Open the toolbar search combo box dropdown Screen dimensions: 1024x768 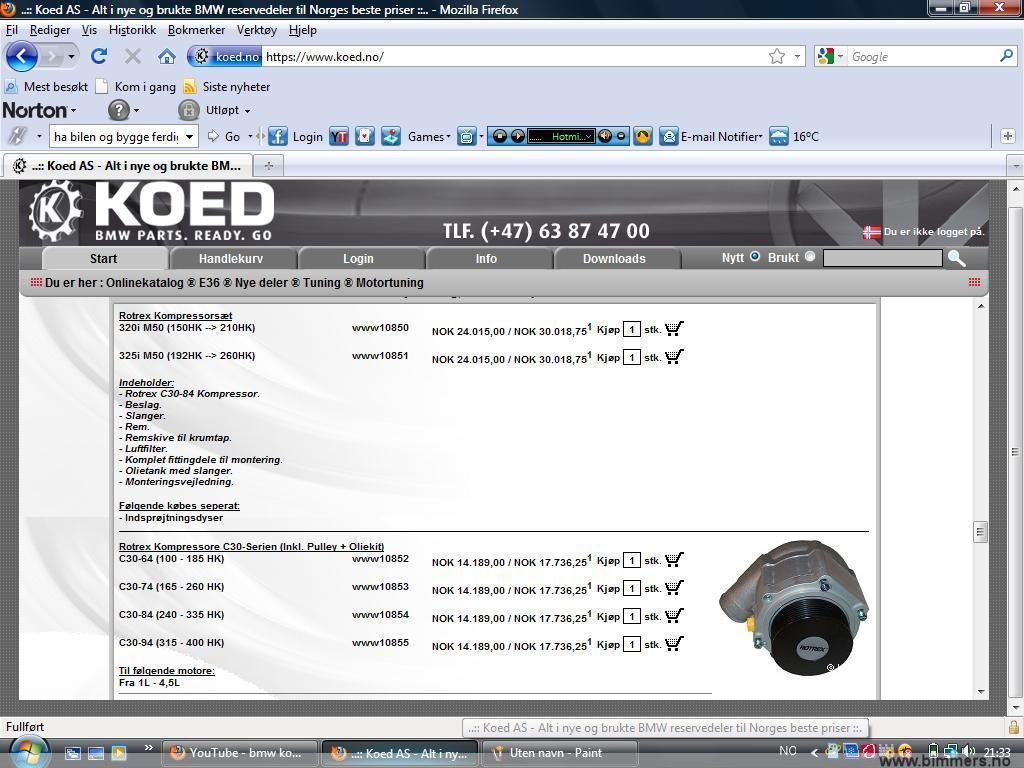click(189, 136)
